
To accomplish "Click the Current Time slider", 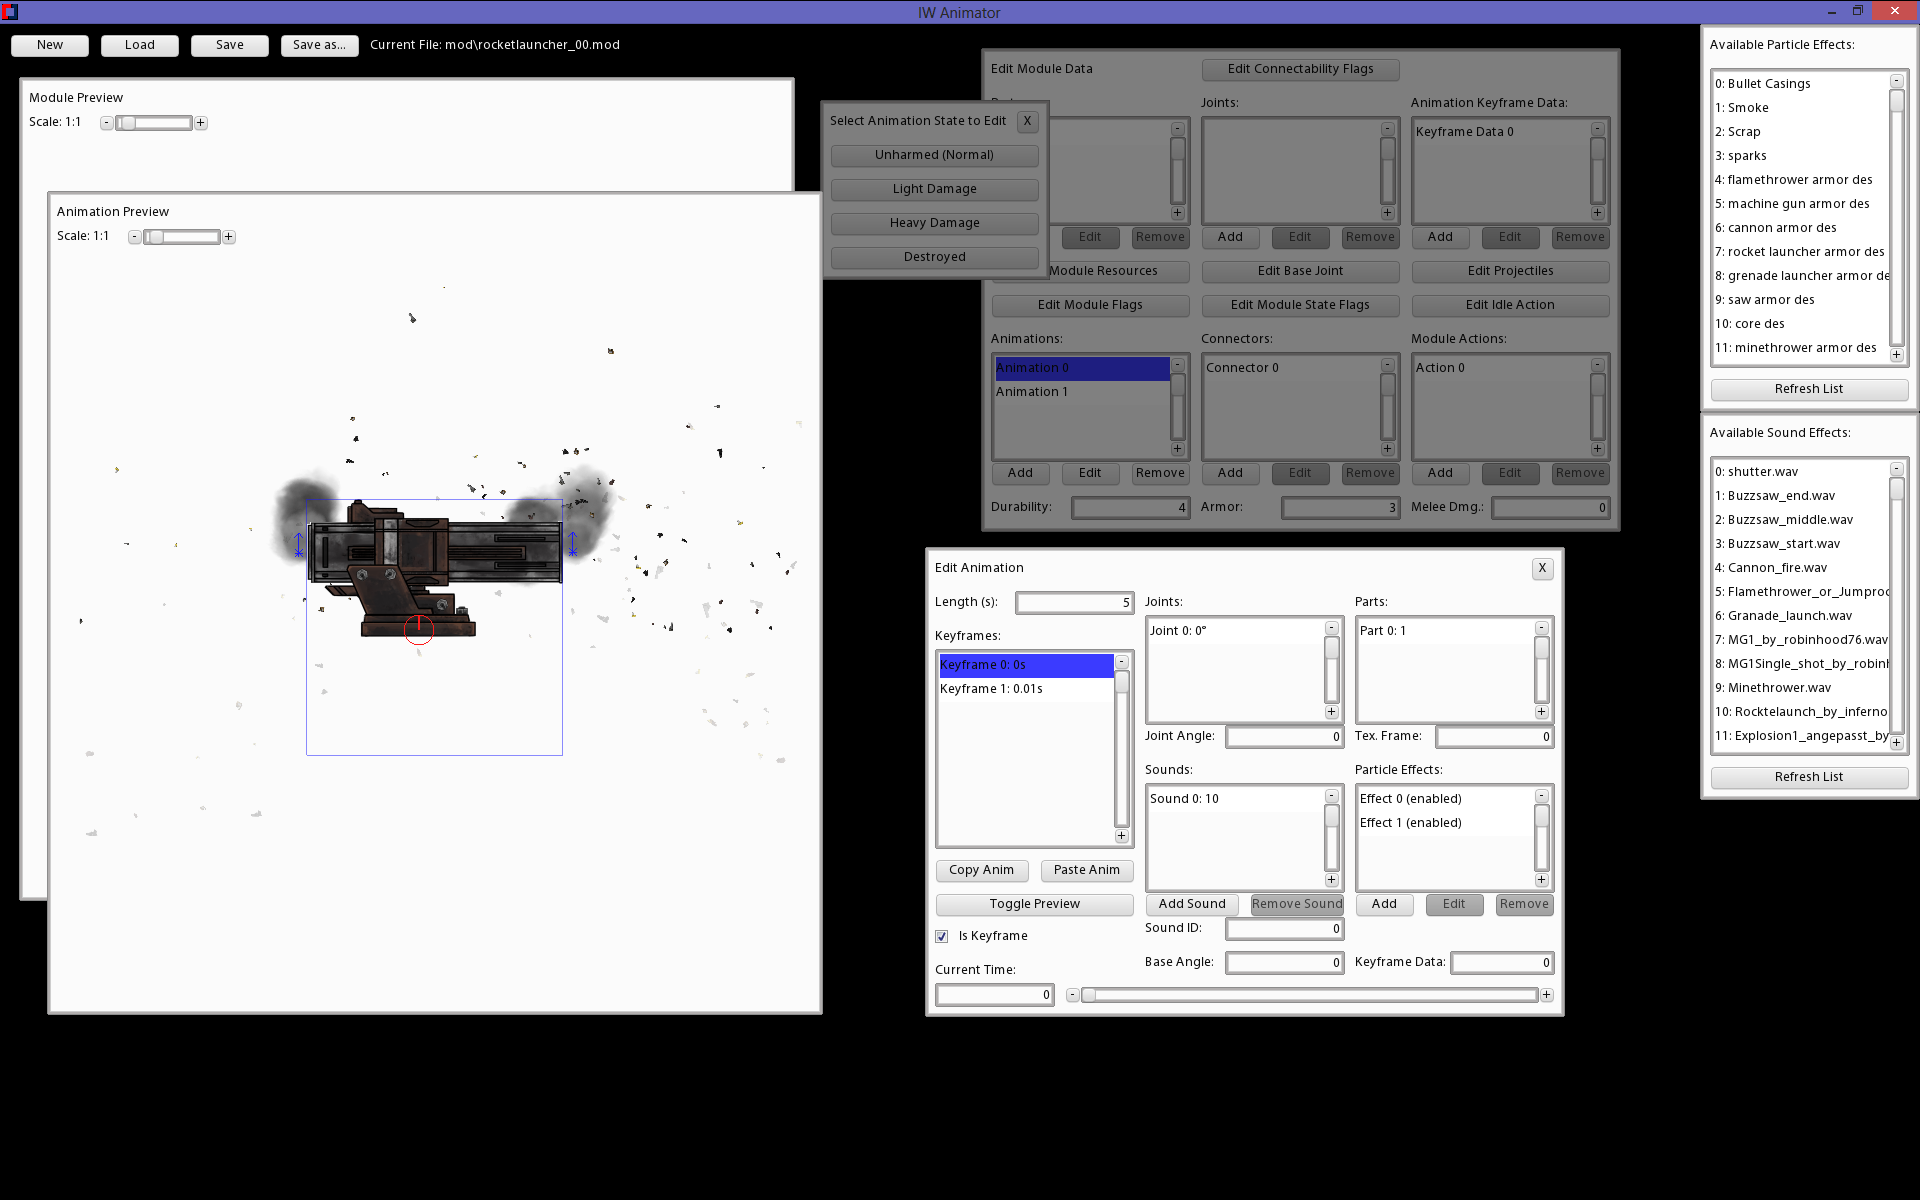I will (1310, 995).
